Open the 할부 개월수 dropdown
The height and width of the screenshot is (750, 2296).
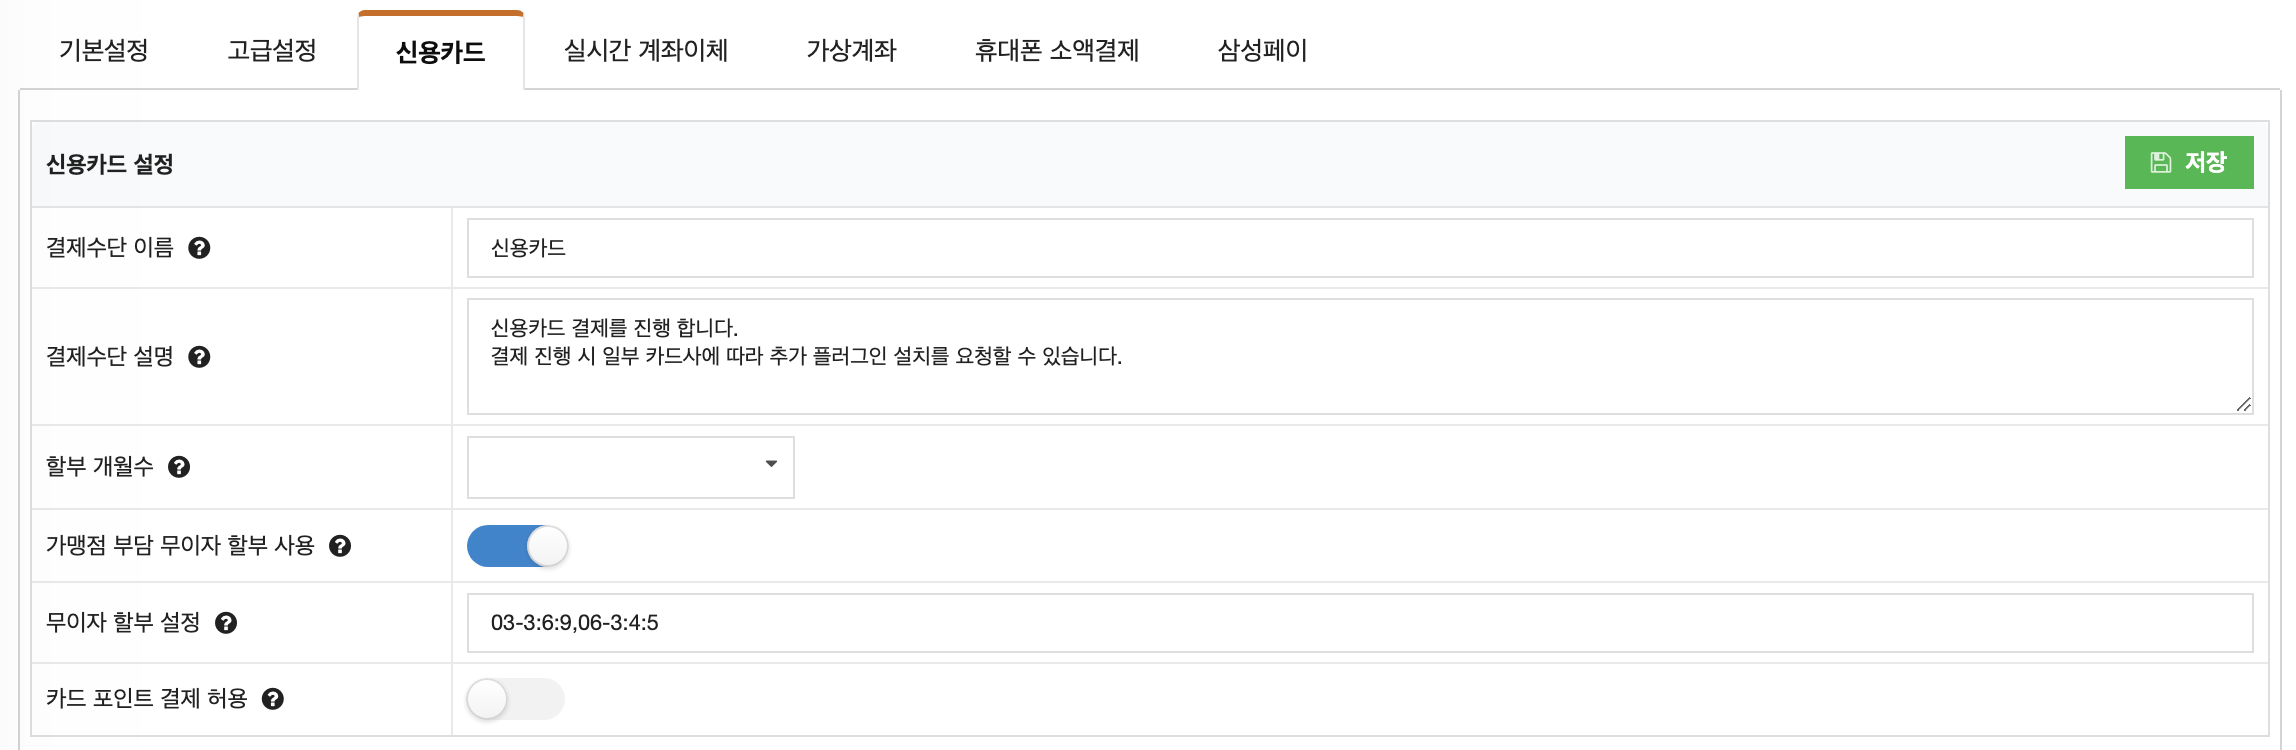click(x=631, y=467)
